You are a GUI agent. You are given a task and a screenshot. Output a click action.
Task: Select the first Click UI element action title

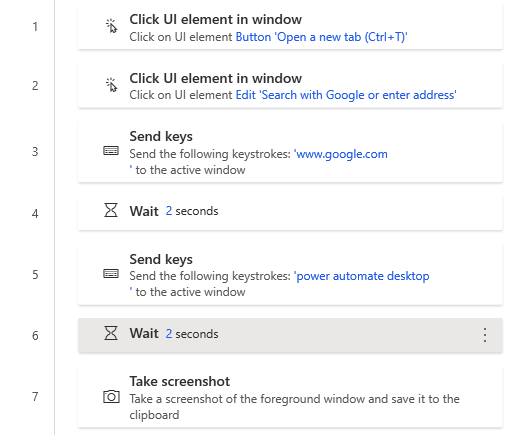coord(215,19)
